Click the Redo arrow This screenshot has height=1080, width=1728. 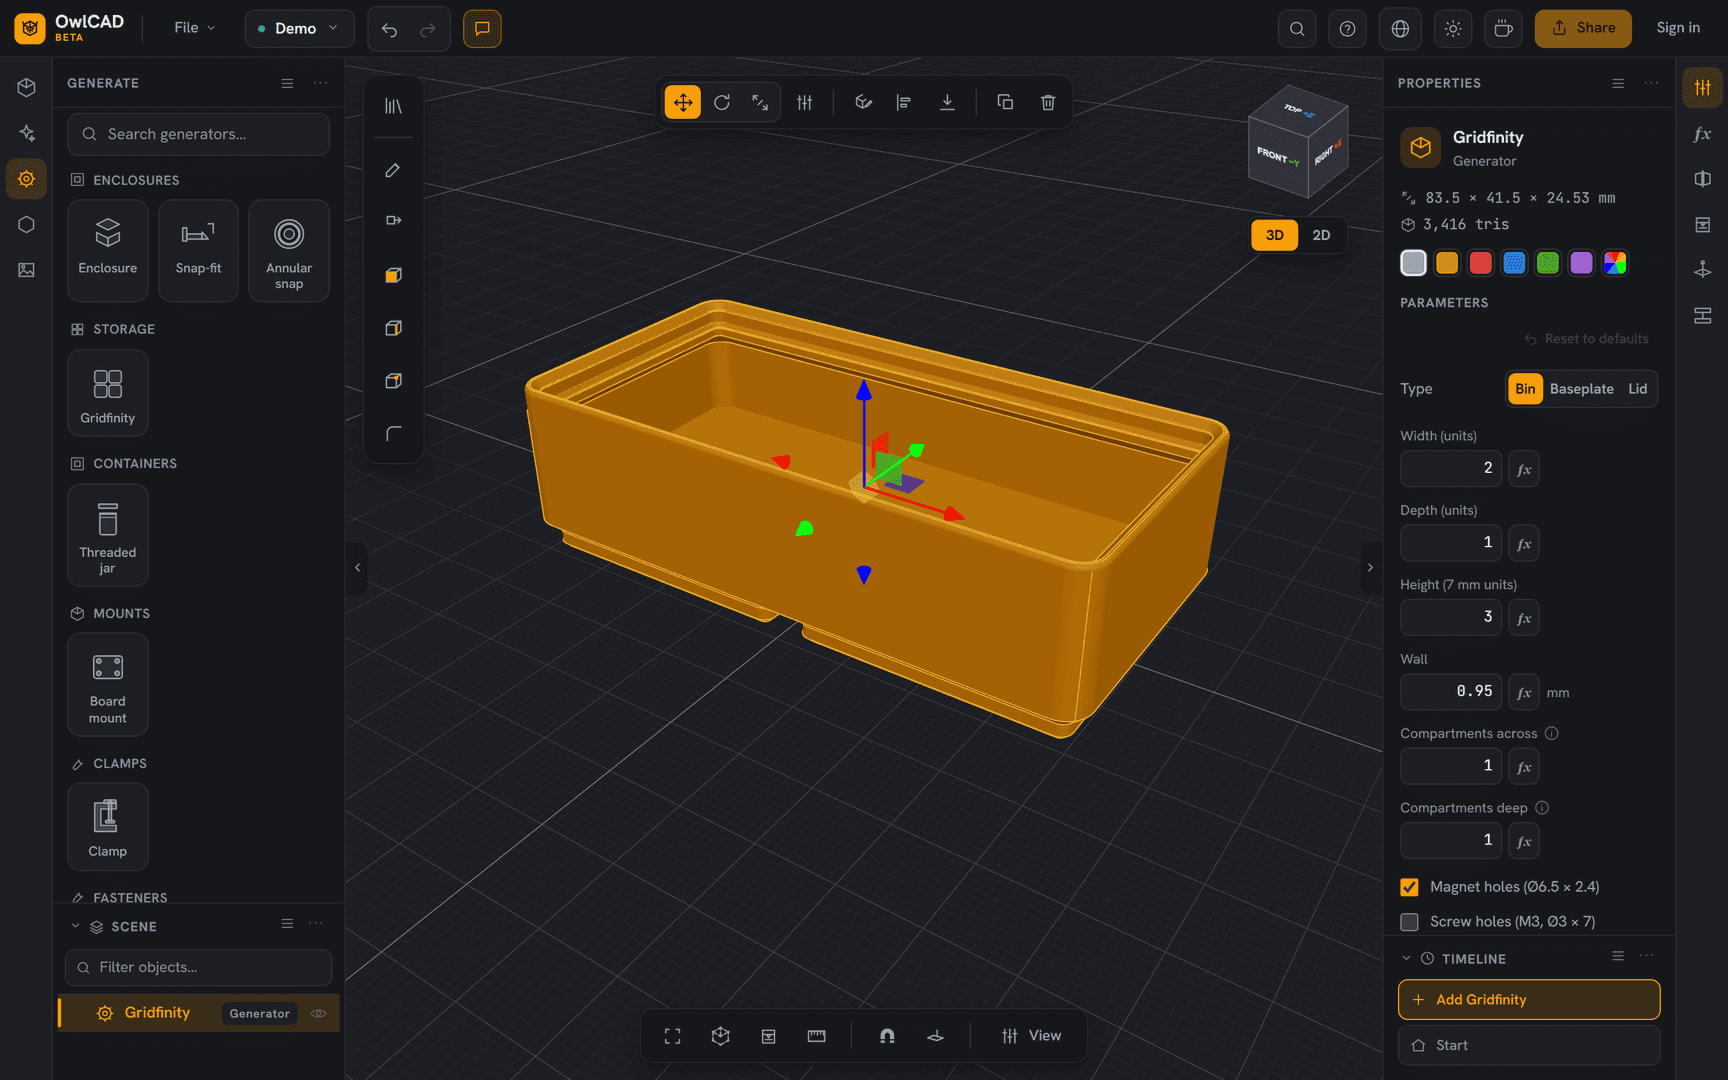click(x=428, y=29)
